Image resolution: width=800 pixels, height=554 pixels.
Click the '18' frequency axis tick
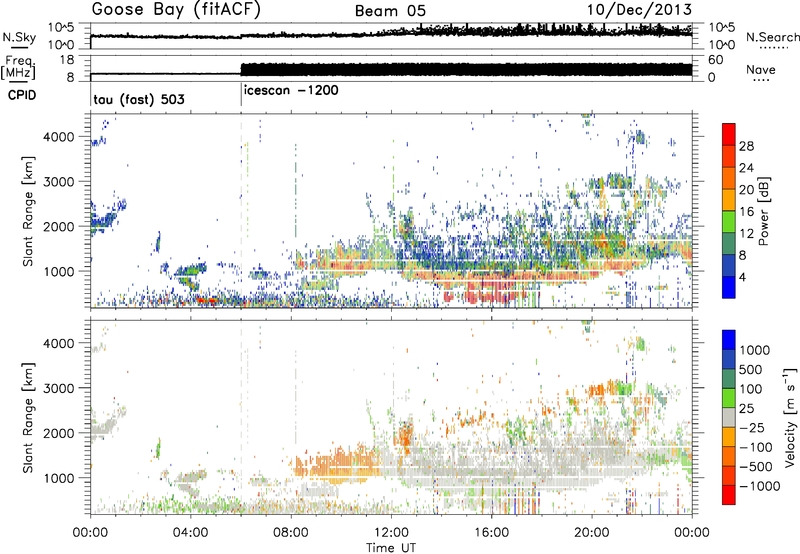pyautogui.click(x=67, y=60)
